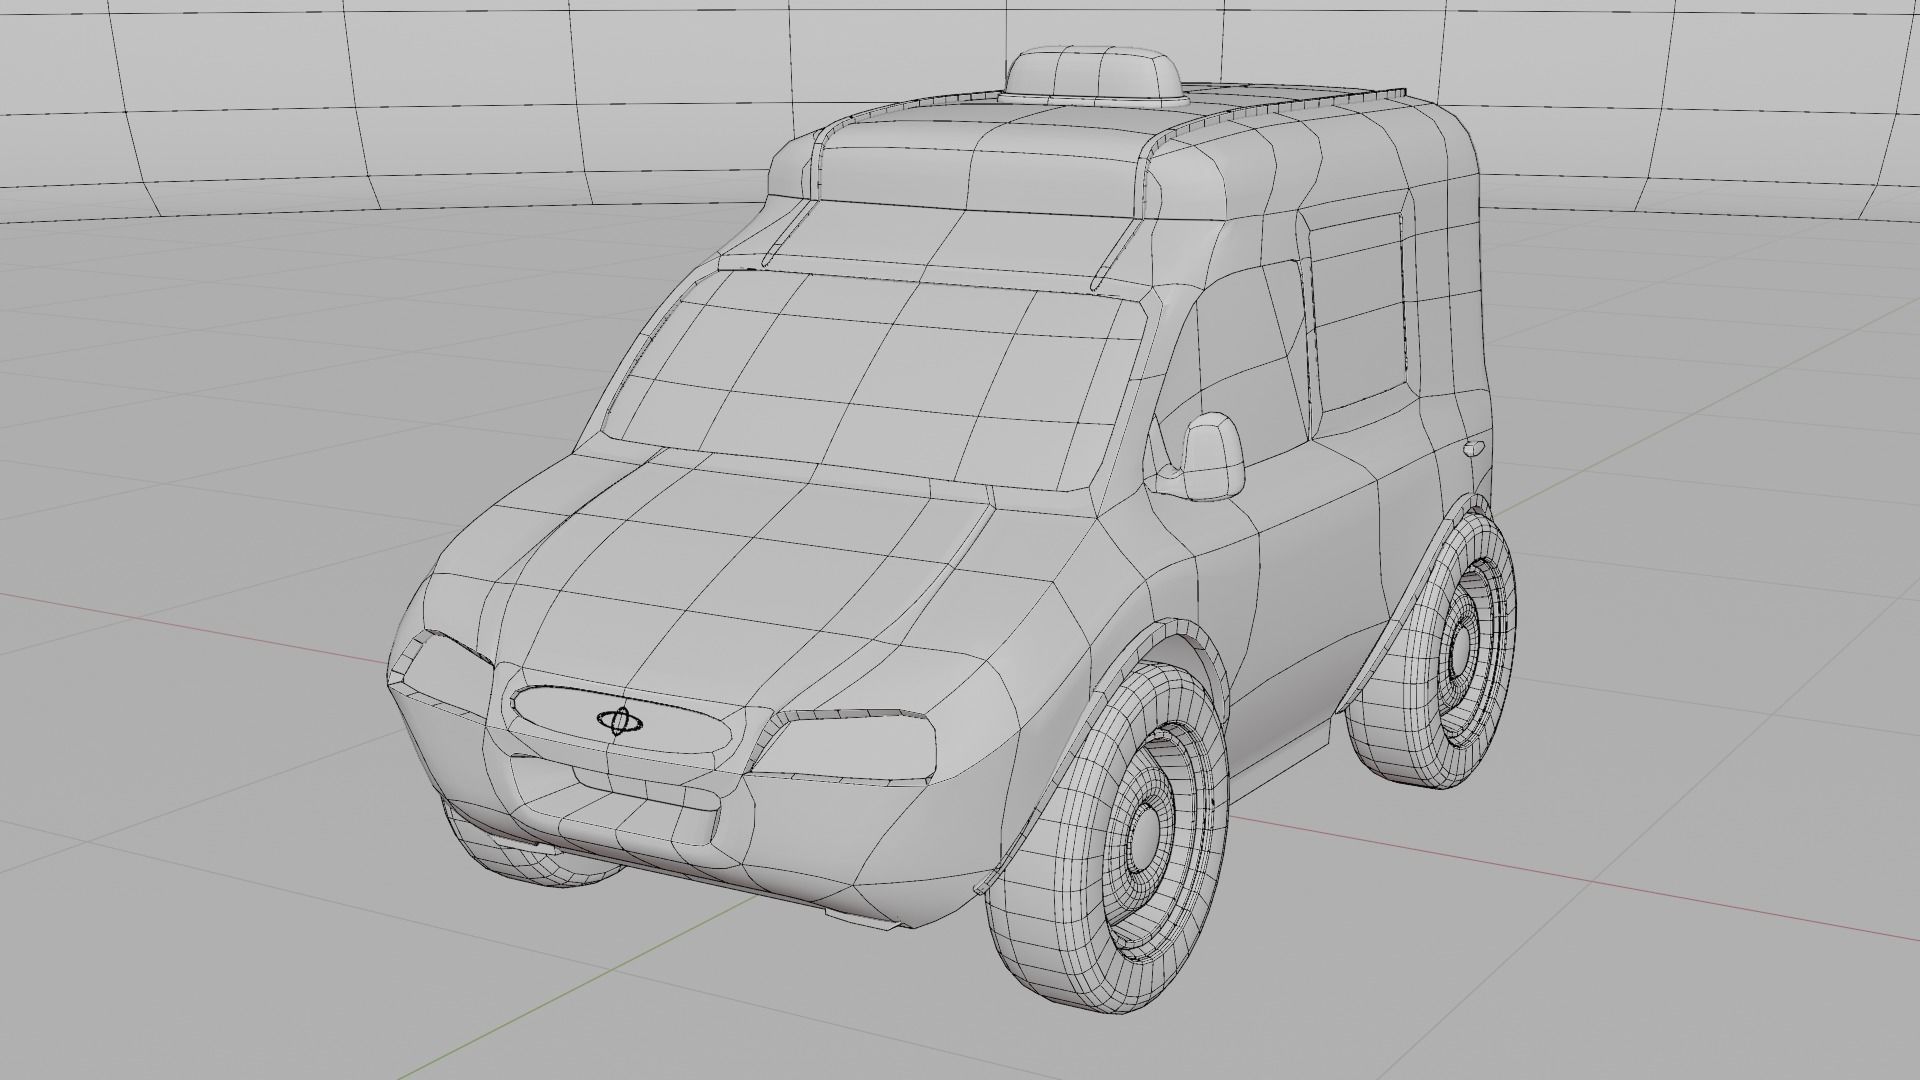1920x1080 pixels.
Task: Click the small door handle on the side
Action: pyautogui.click(x=1473, y=447)
